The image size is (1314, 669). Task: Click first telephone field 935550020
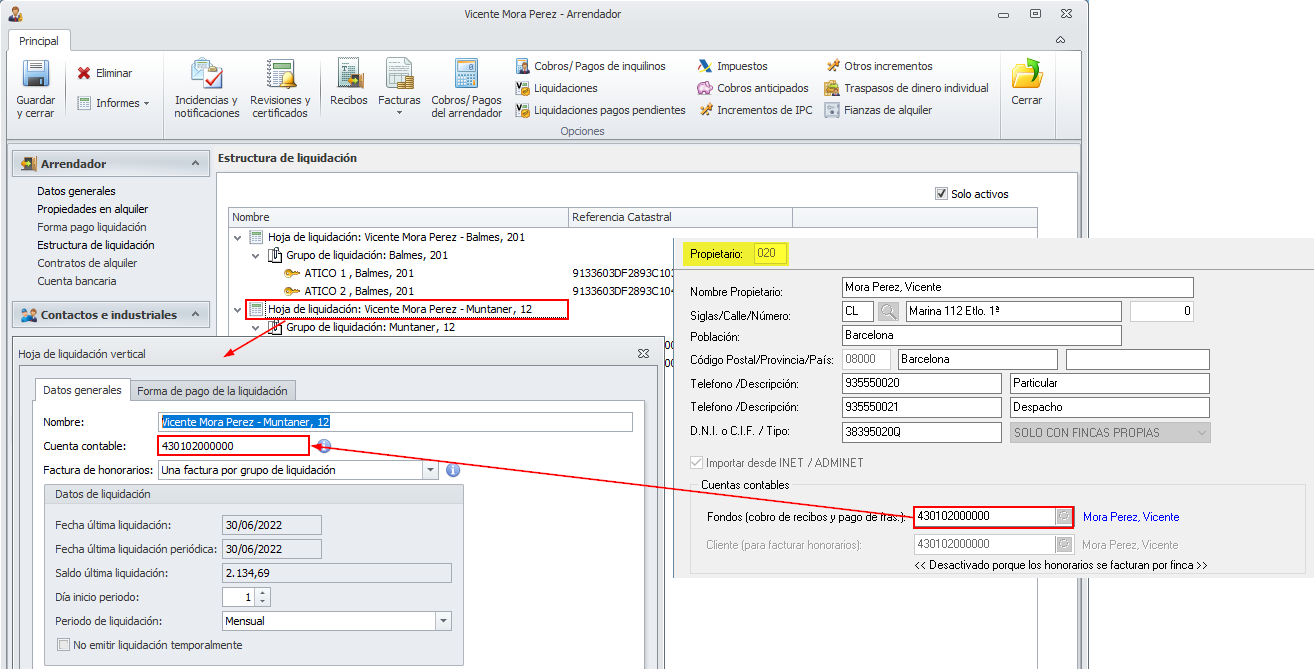922,383
